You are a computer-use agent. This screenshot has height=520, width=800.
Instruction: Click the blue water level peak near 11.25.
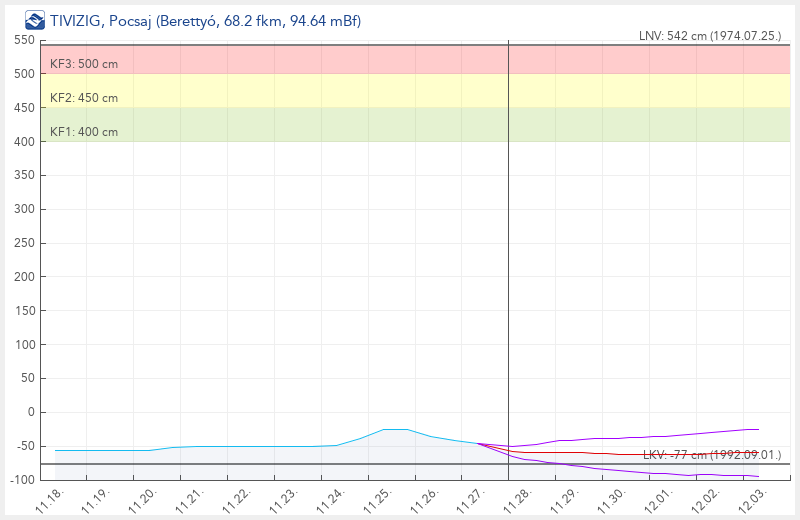pos(395,429)
